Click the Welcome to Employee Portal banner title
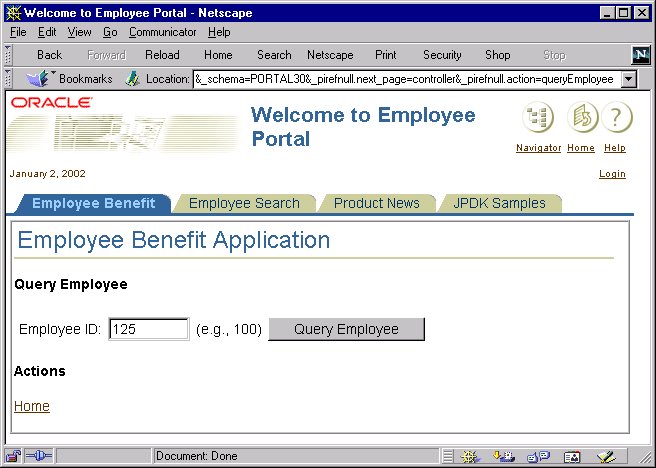This screenshot has width=656, height=468. coord(363,127)
